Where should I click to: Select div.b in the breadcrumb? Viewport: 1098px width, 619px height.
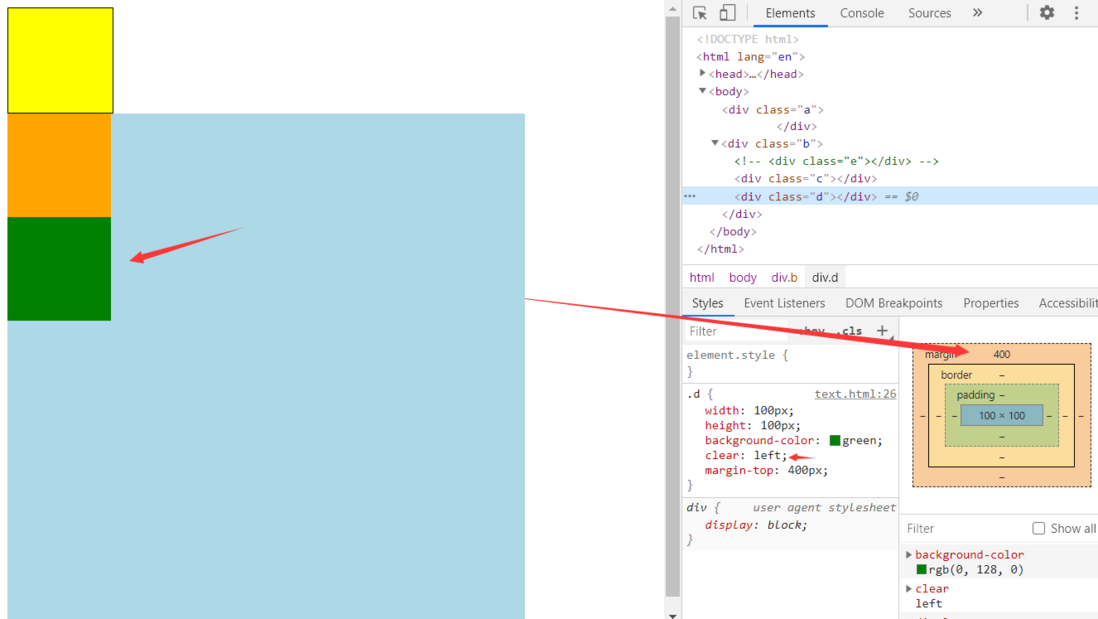click(784, 277)
